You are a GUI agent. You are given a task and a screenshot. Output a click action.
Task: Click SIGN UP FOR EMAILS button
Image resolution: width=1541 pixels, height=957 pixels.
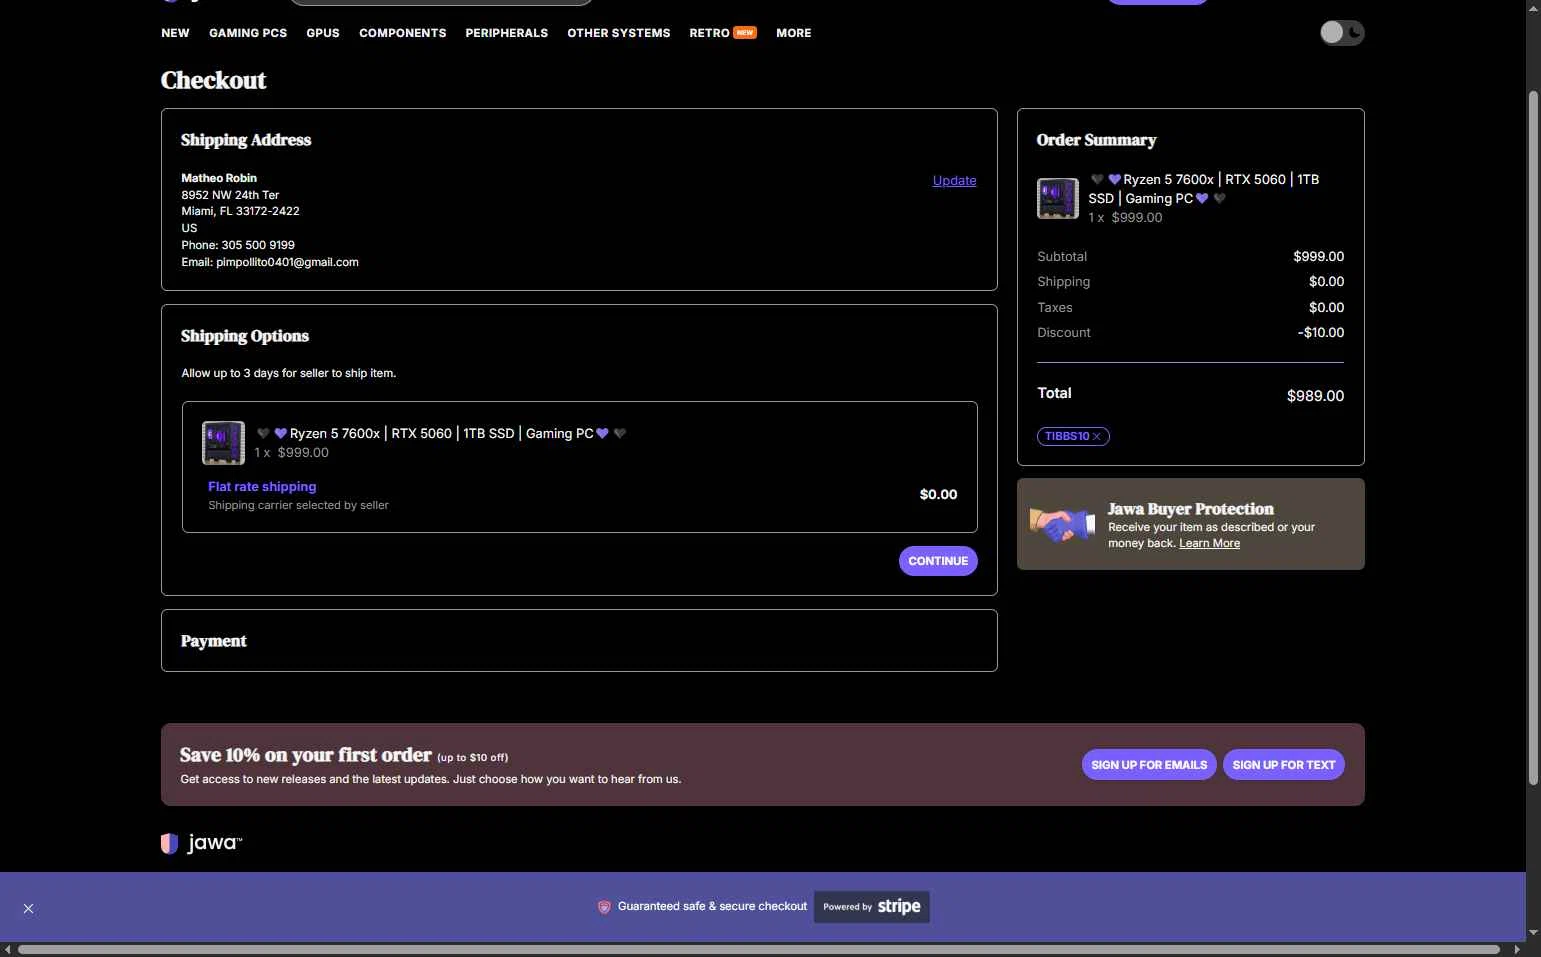[x=1149, y=765]
